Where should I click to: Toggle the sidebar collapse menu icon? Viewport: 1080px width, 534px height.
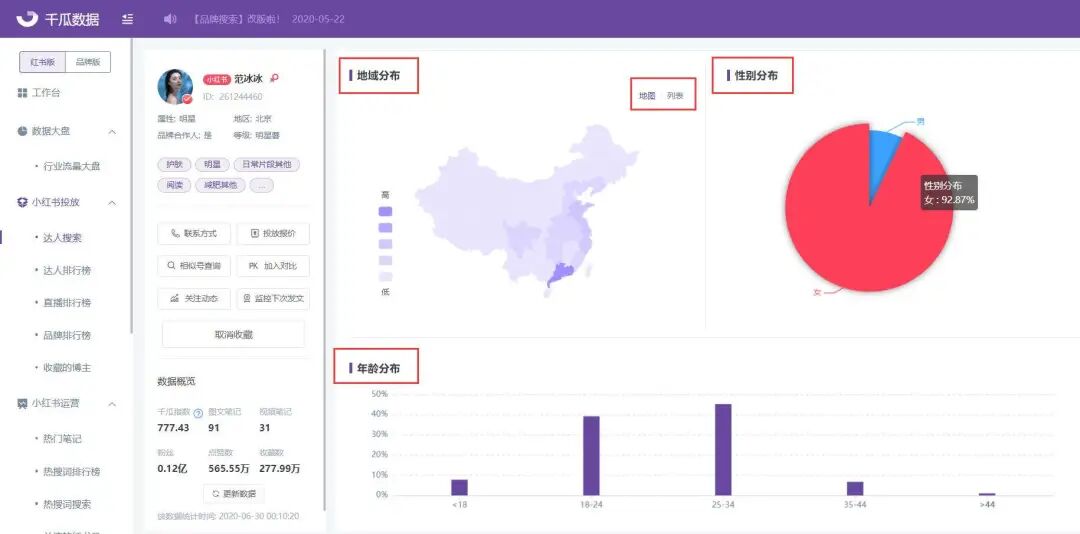tap(127, 19)
